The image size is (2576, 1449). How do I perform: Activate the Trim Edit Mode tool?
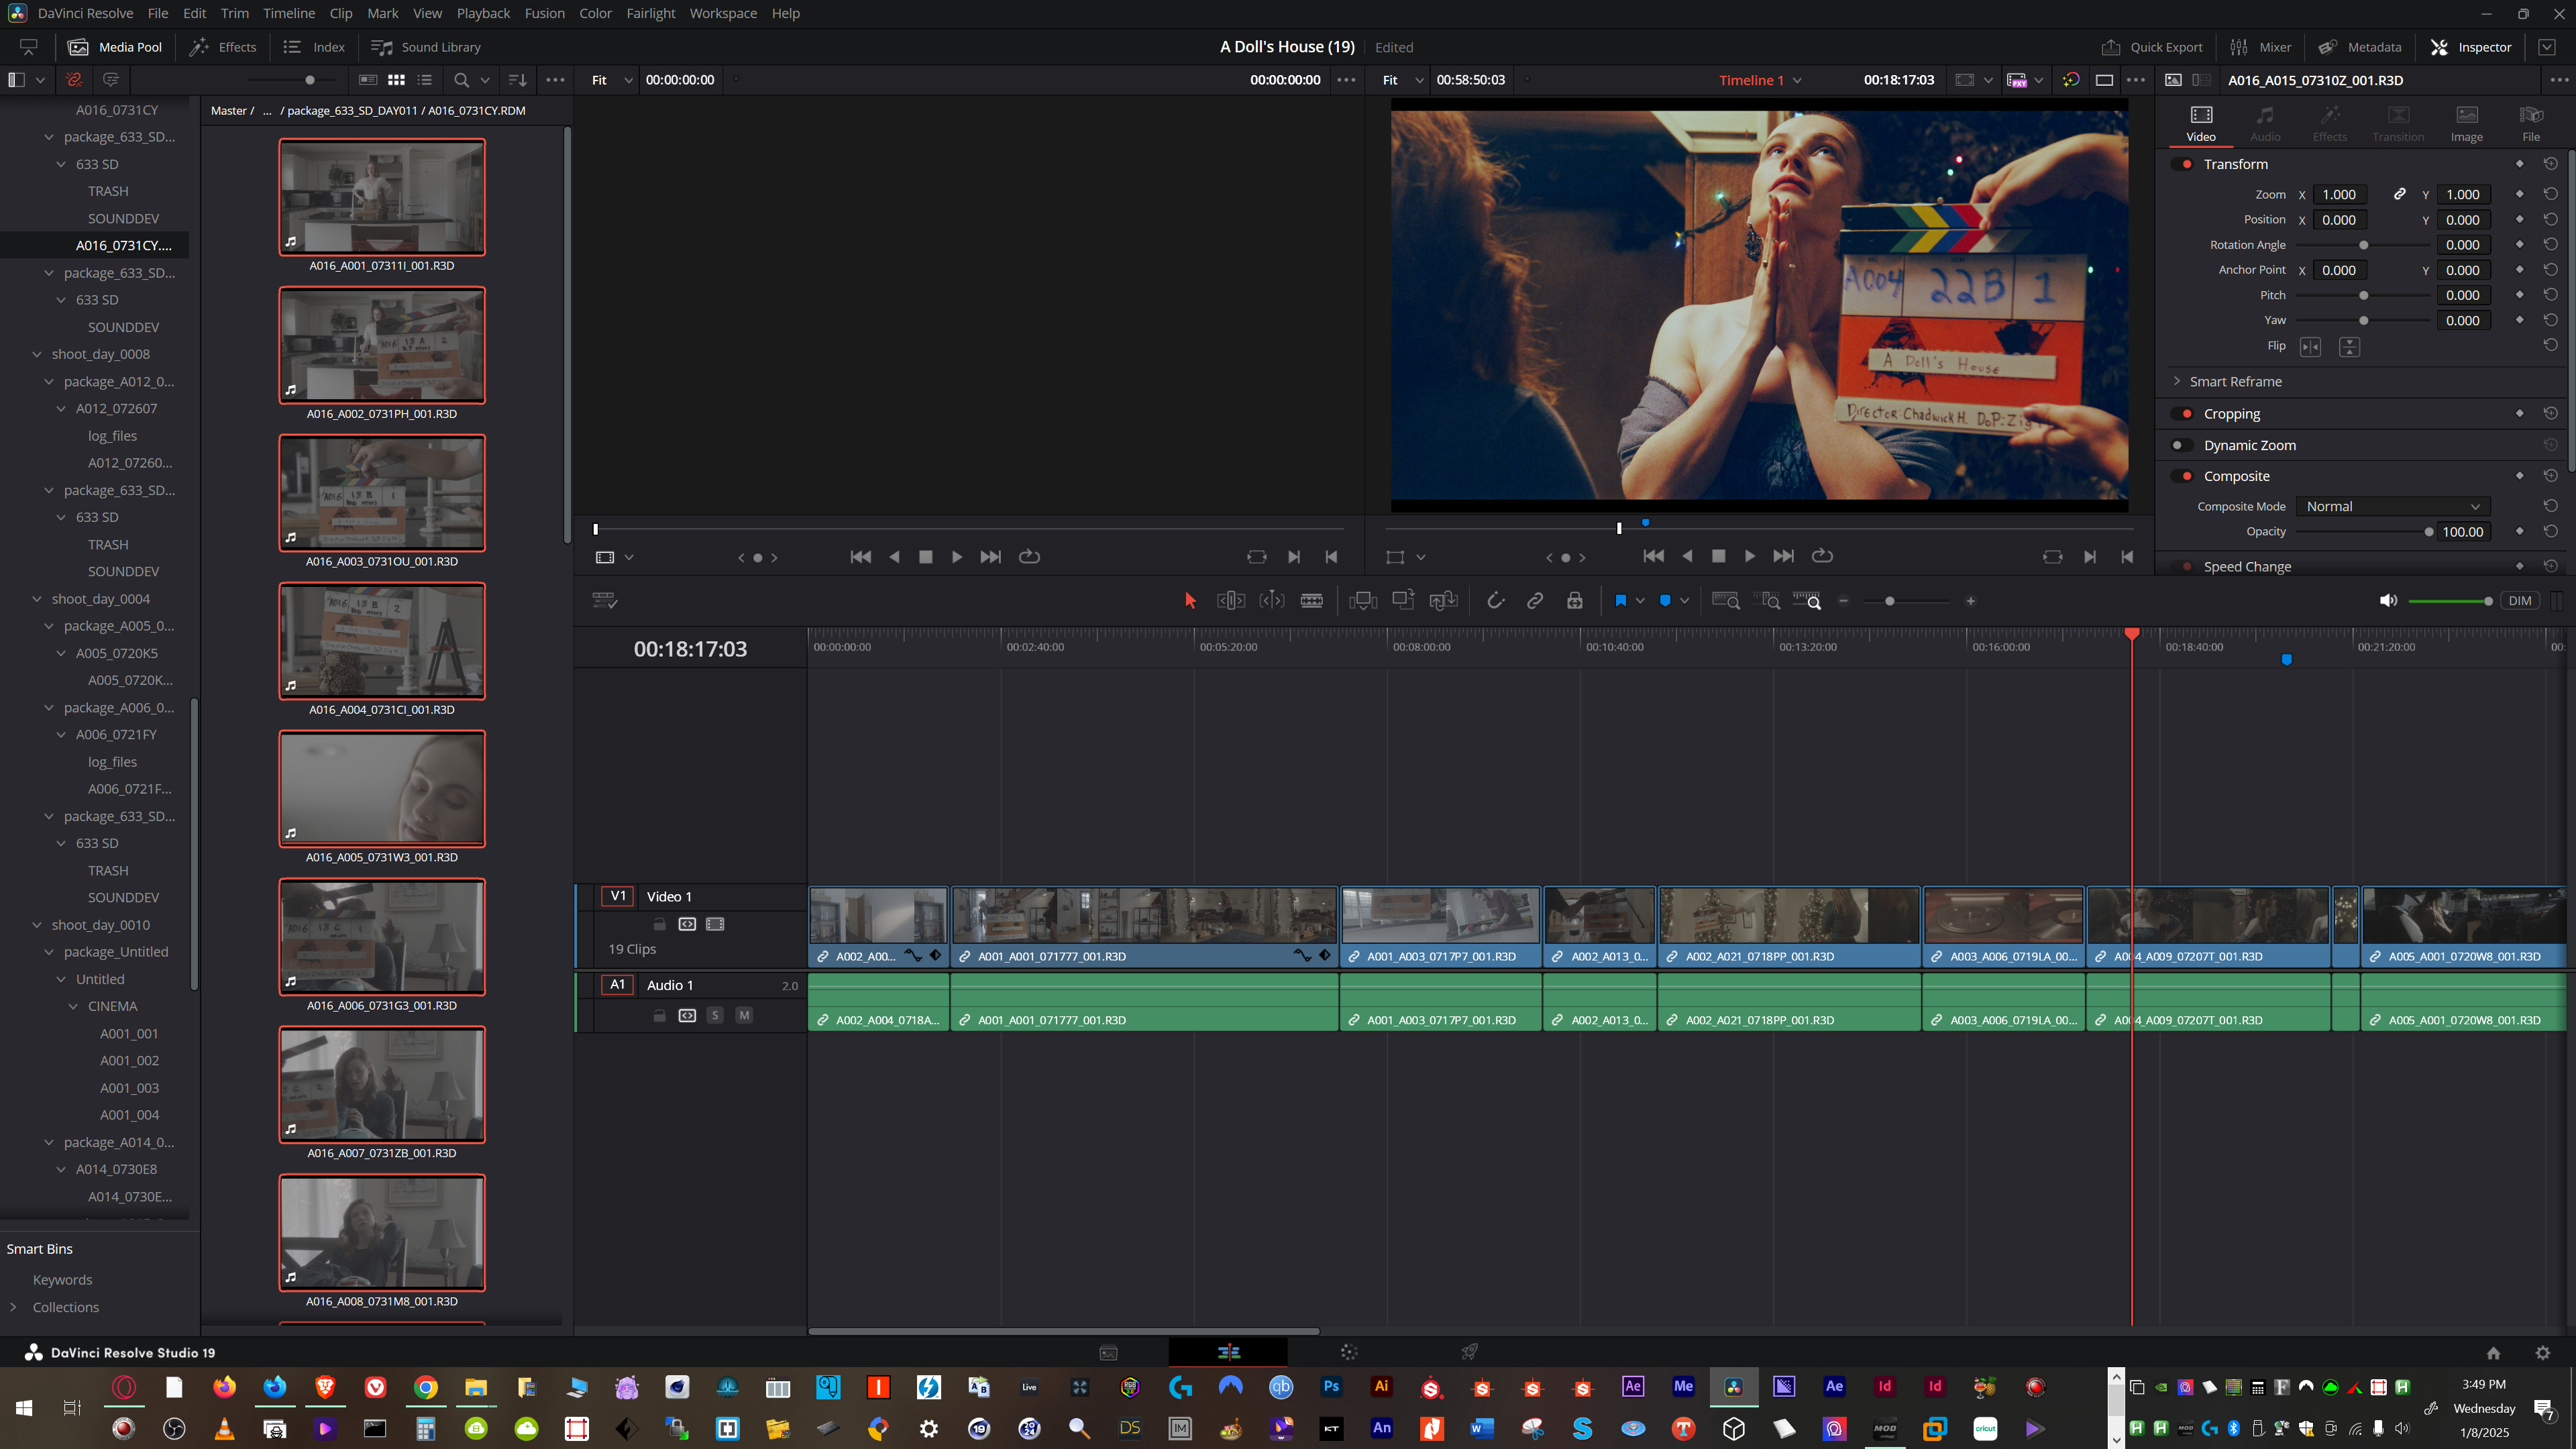(1231, 601)
